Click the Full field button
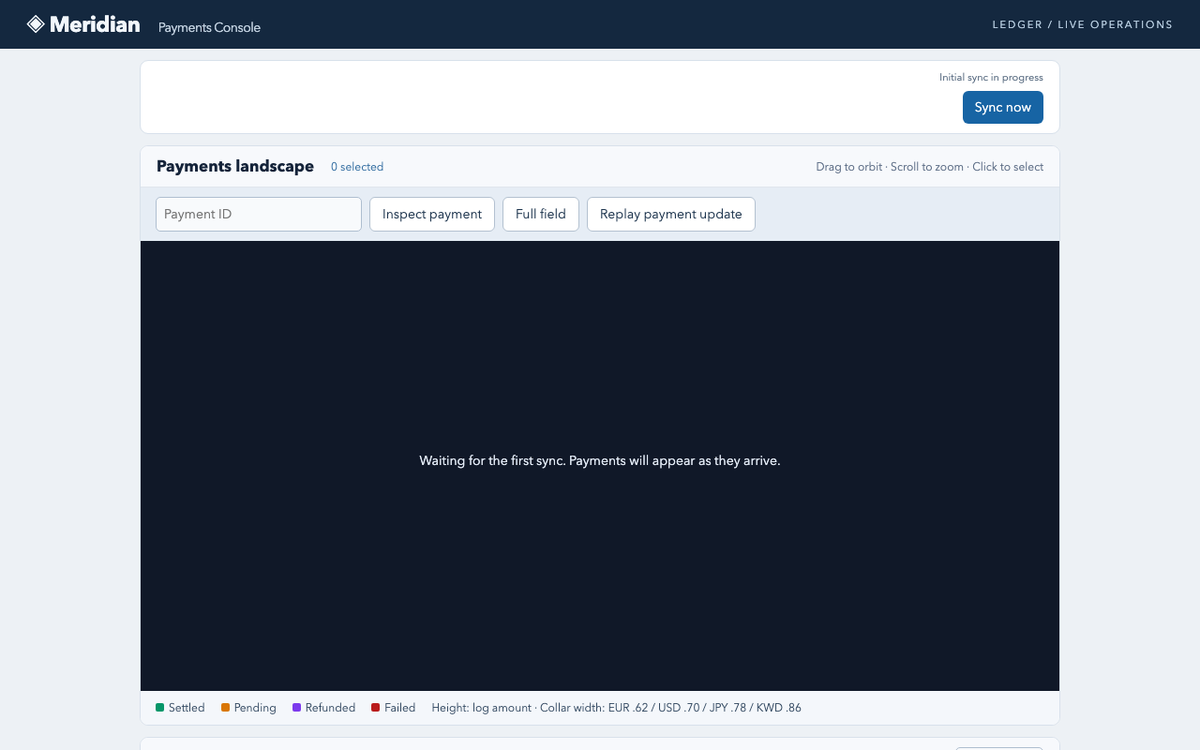Screen dimensions: 1200x750 tap(541, 214)
